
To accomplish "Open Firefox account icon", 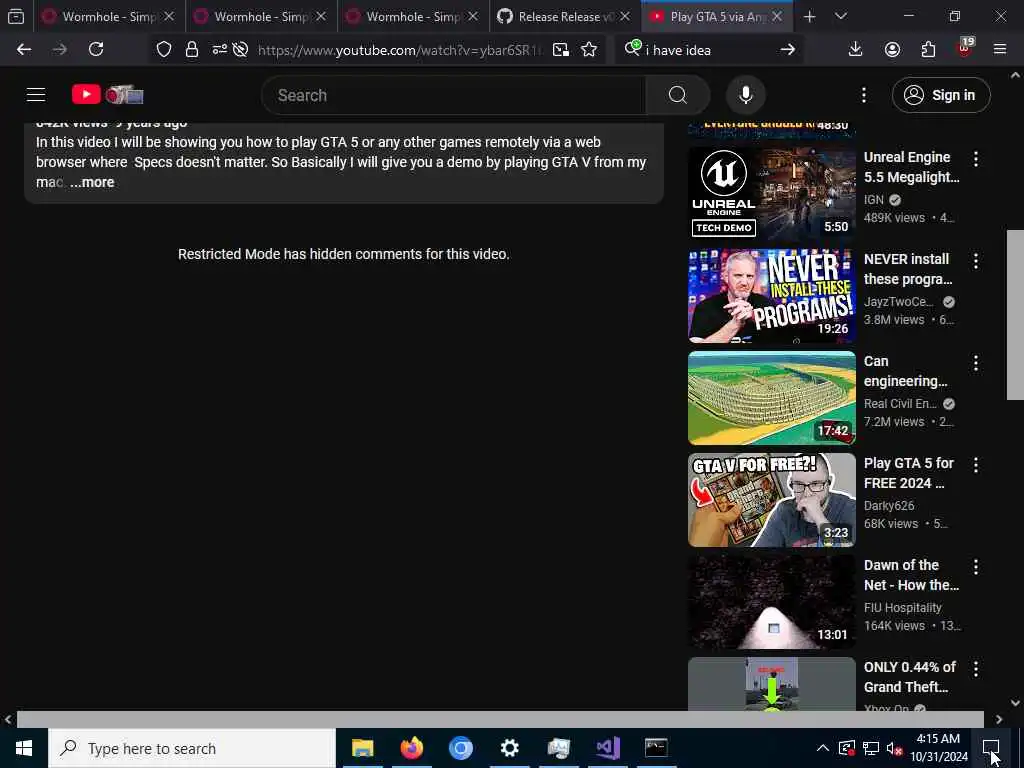I will pos(892,49).
